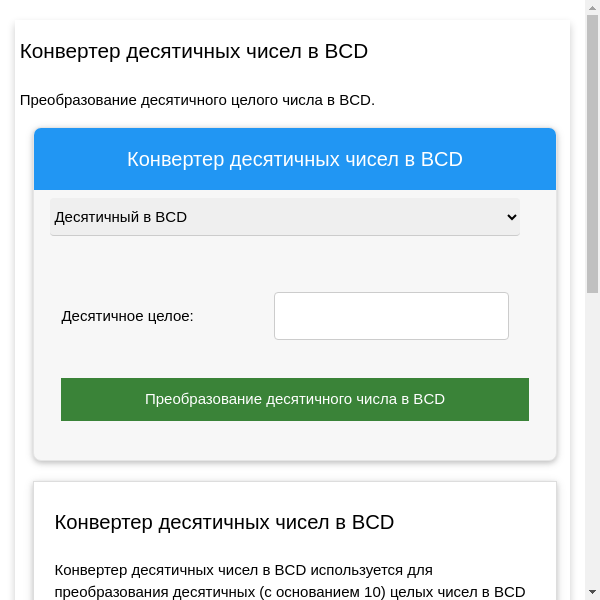Click the Десятичное целое label
The width and height of the screenshot is (600, 600).
(x=128, y=316)
